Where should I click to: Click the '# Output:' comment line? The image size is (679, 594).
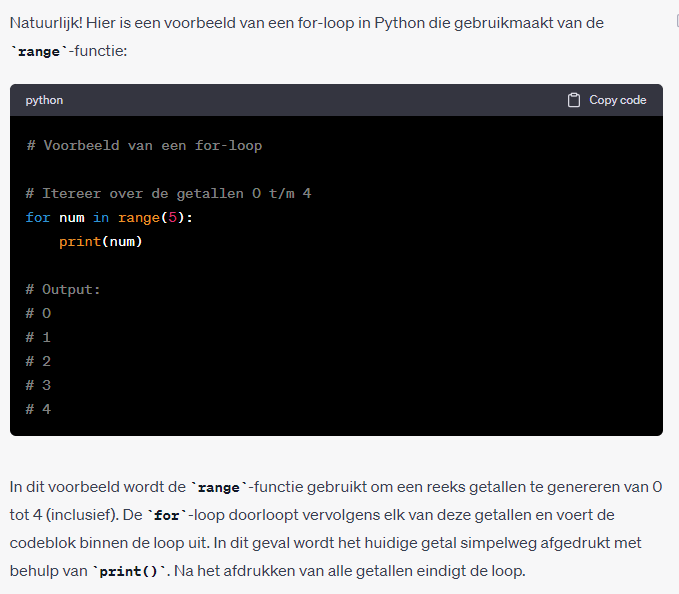(63, 289)
